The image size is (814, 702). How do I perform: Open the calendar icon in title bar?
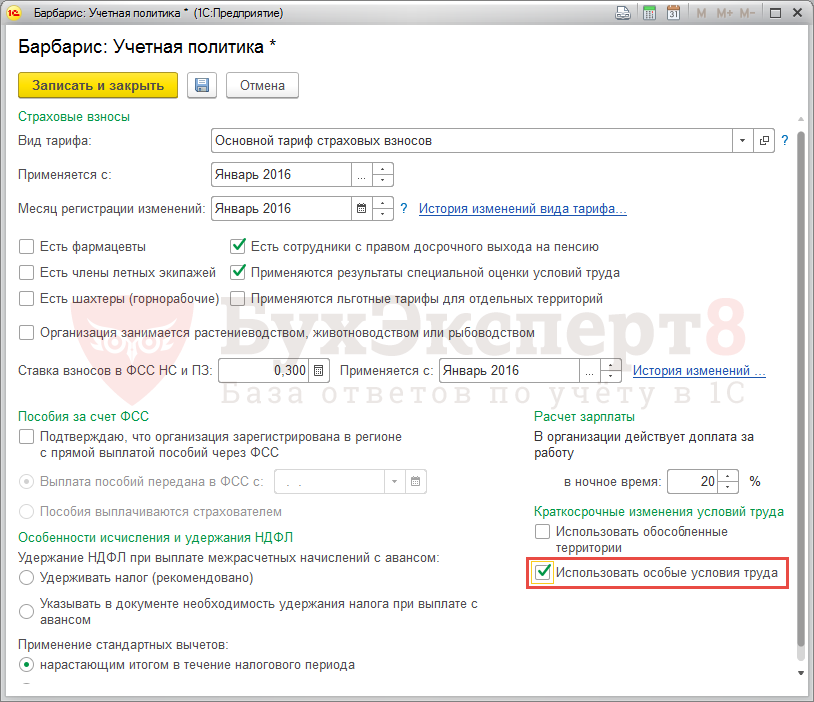673,14
